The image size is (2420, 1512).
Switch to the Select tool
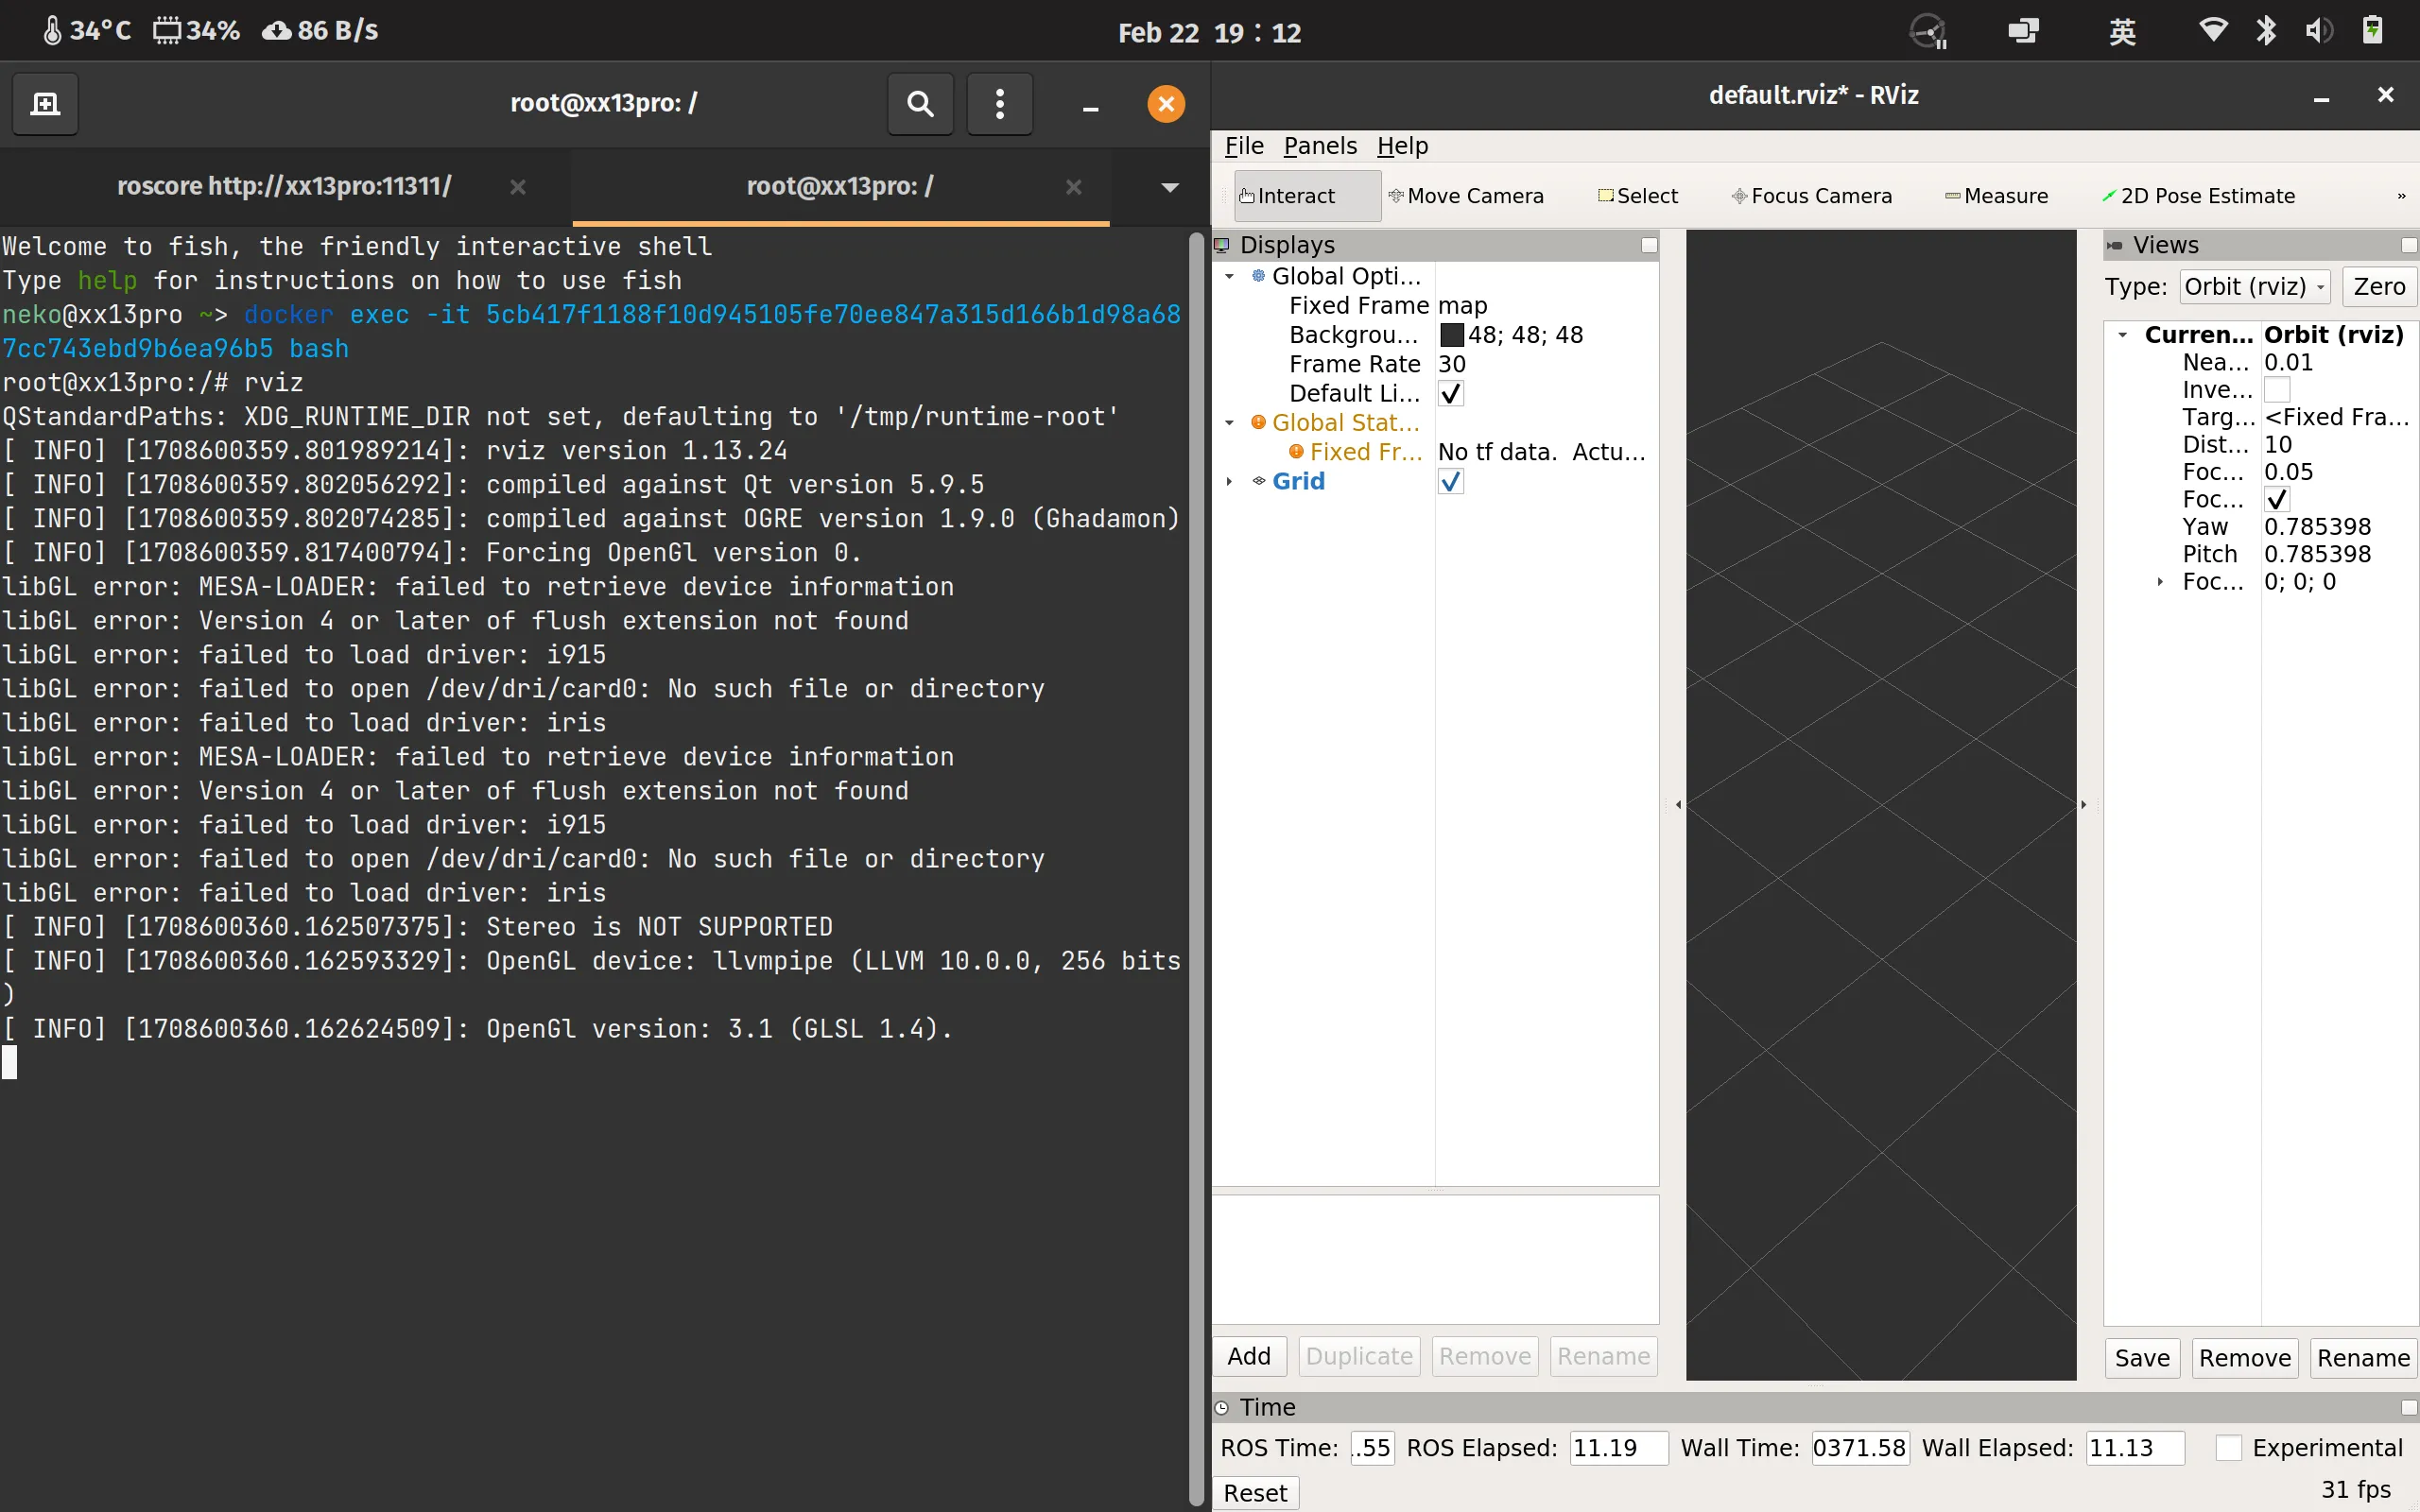point(1637,196)
